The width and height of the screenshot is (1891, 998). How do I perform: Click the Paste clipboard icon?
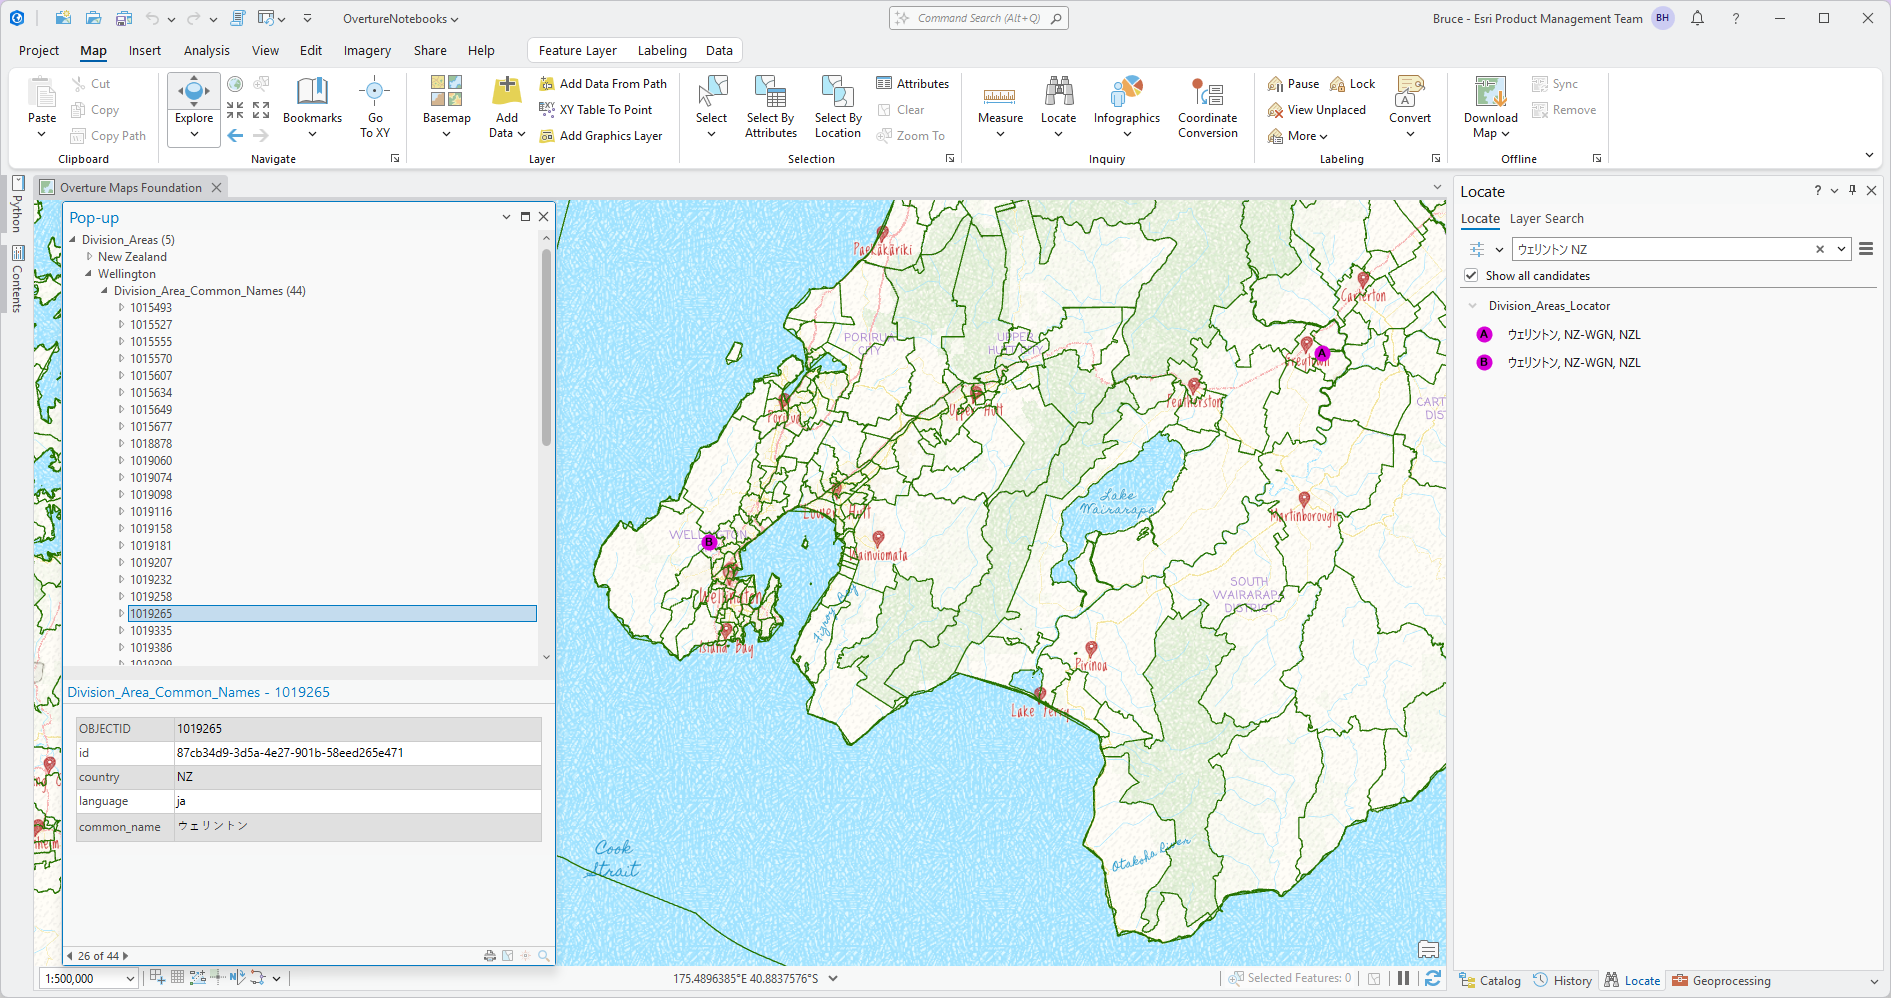tap(42, 93)
